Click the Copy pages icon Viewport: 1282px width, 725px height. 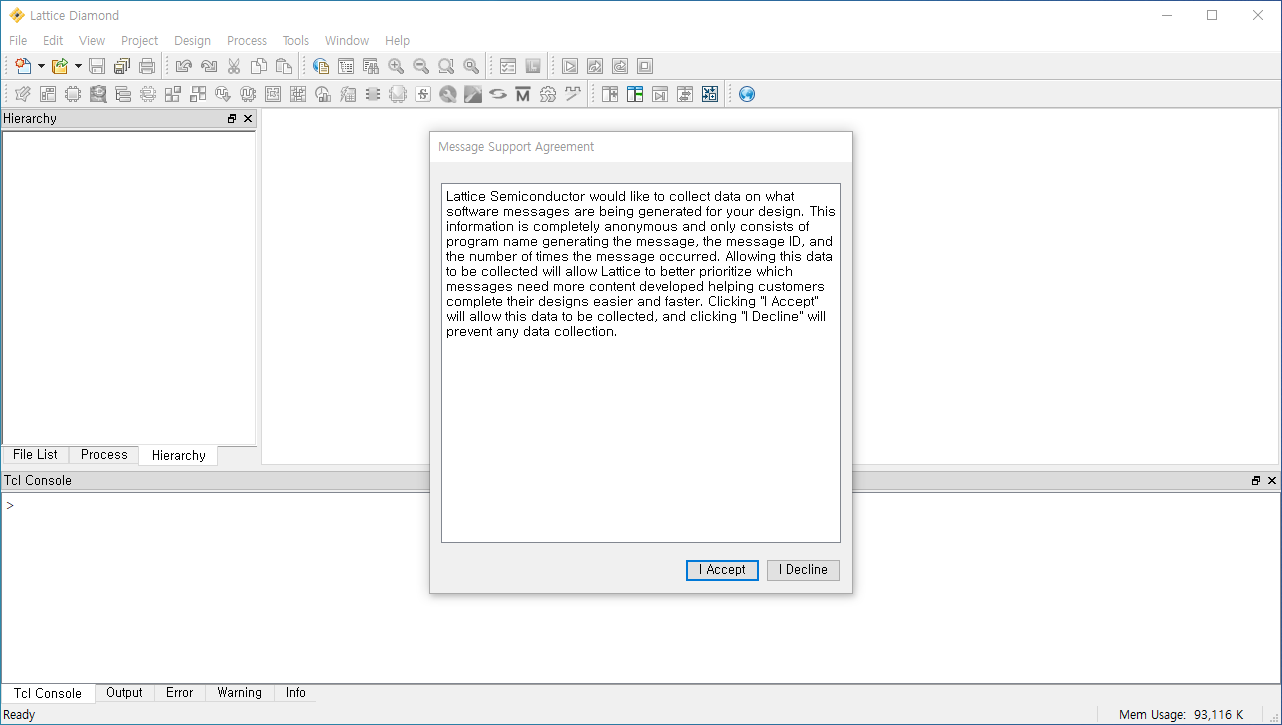click(258, 66)
